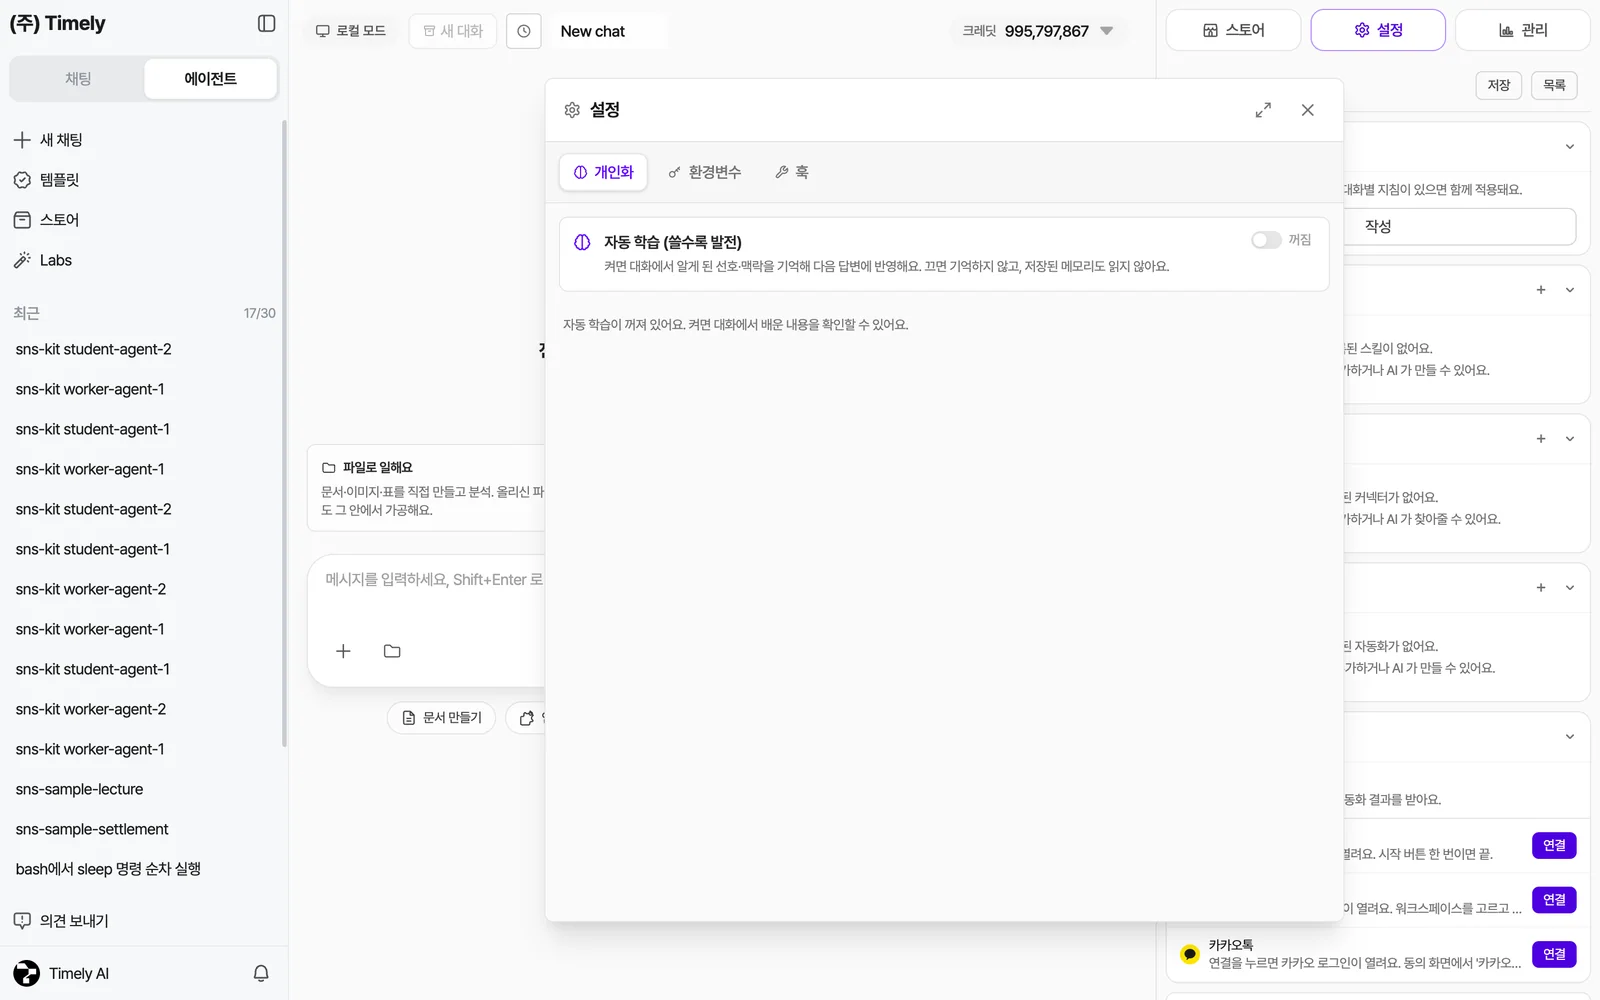Image resolution: width=1600 pixels, height=1000 pixels.
Task: Expand settings dialog to full size
Action: pyautogui.click(x=1263, y=110)
